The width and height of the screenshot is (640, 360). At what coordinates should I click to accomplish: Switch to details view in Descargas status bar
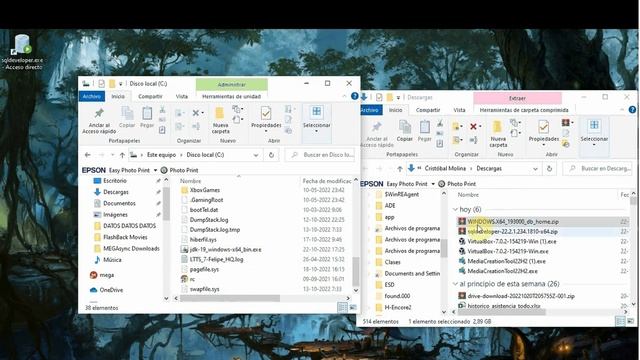point(620,322)
